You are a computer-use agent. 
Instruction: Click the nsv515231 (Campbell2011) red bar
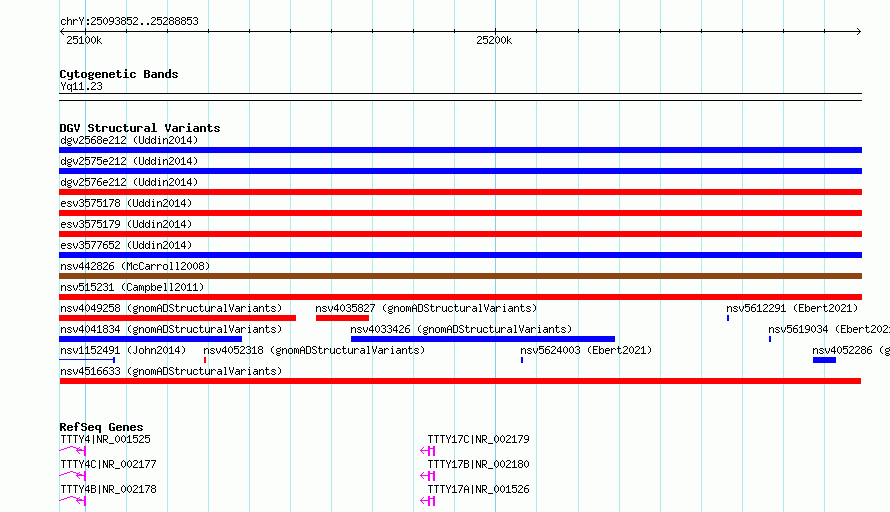[x=460, y=297]
